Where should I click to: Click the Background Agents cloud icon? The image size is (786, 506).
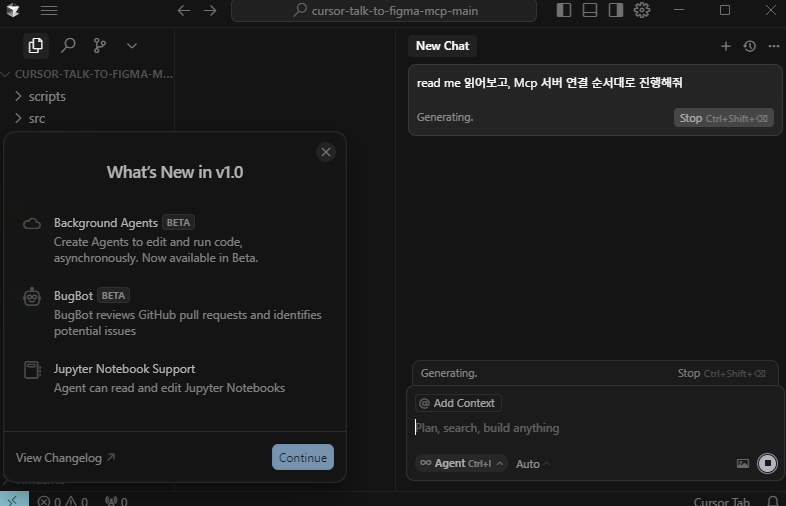pos(32,224)
